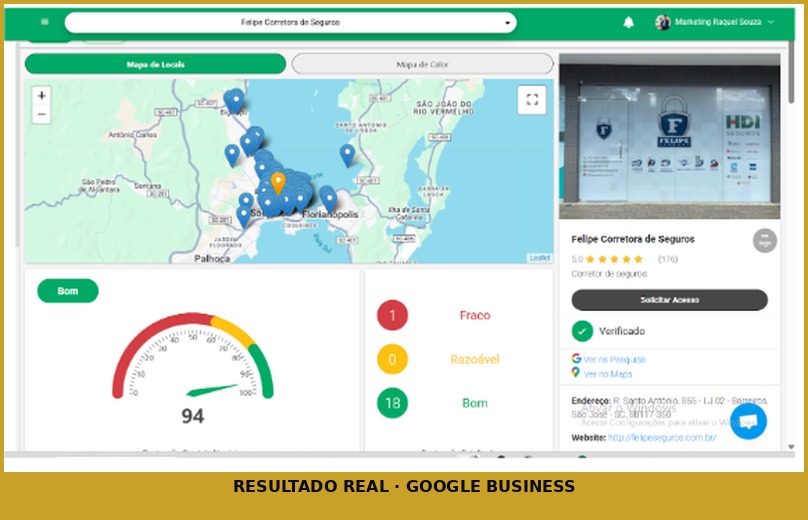Open the Felipe Corretora de Seguros selector

click(291, 23)
